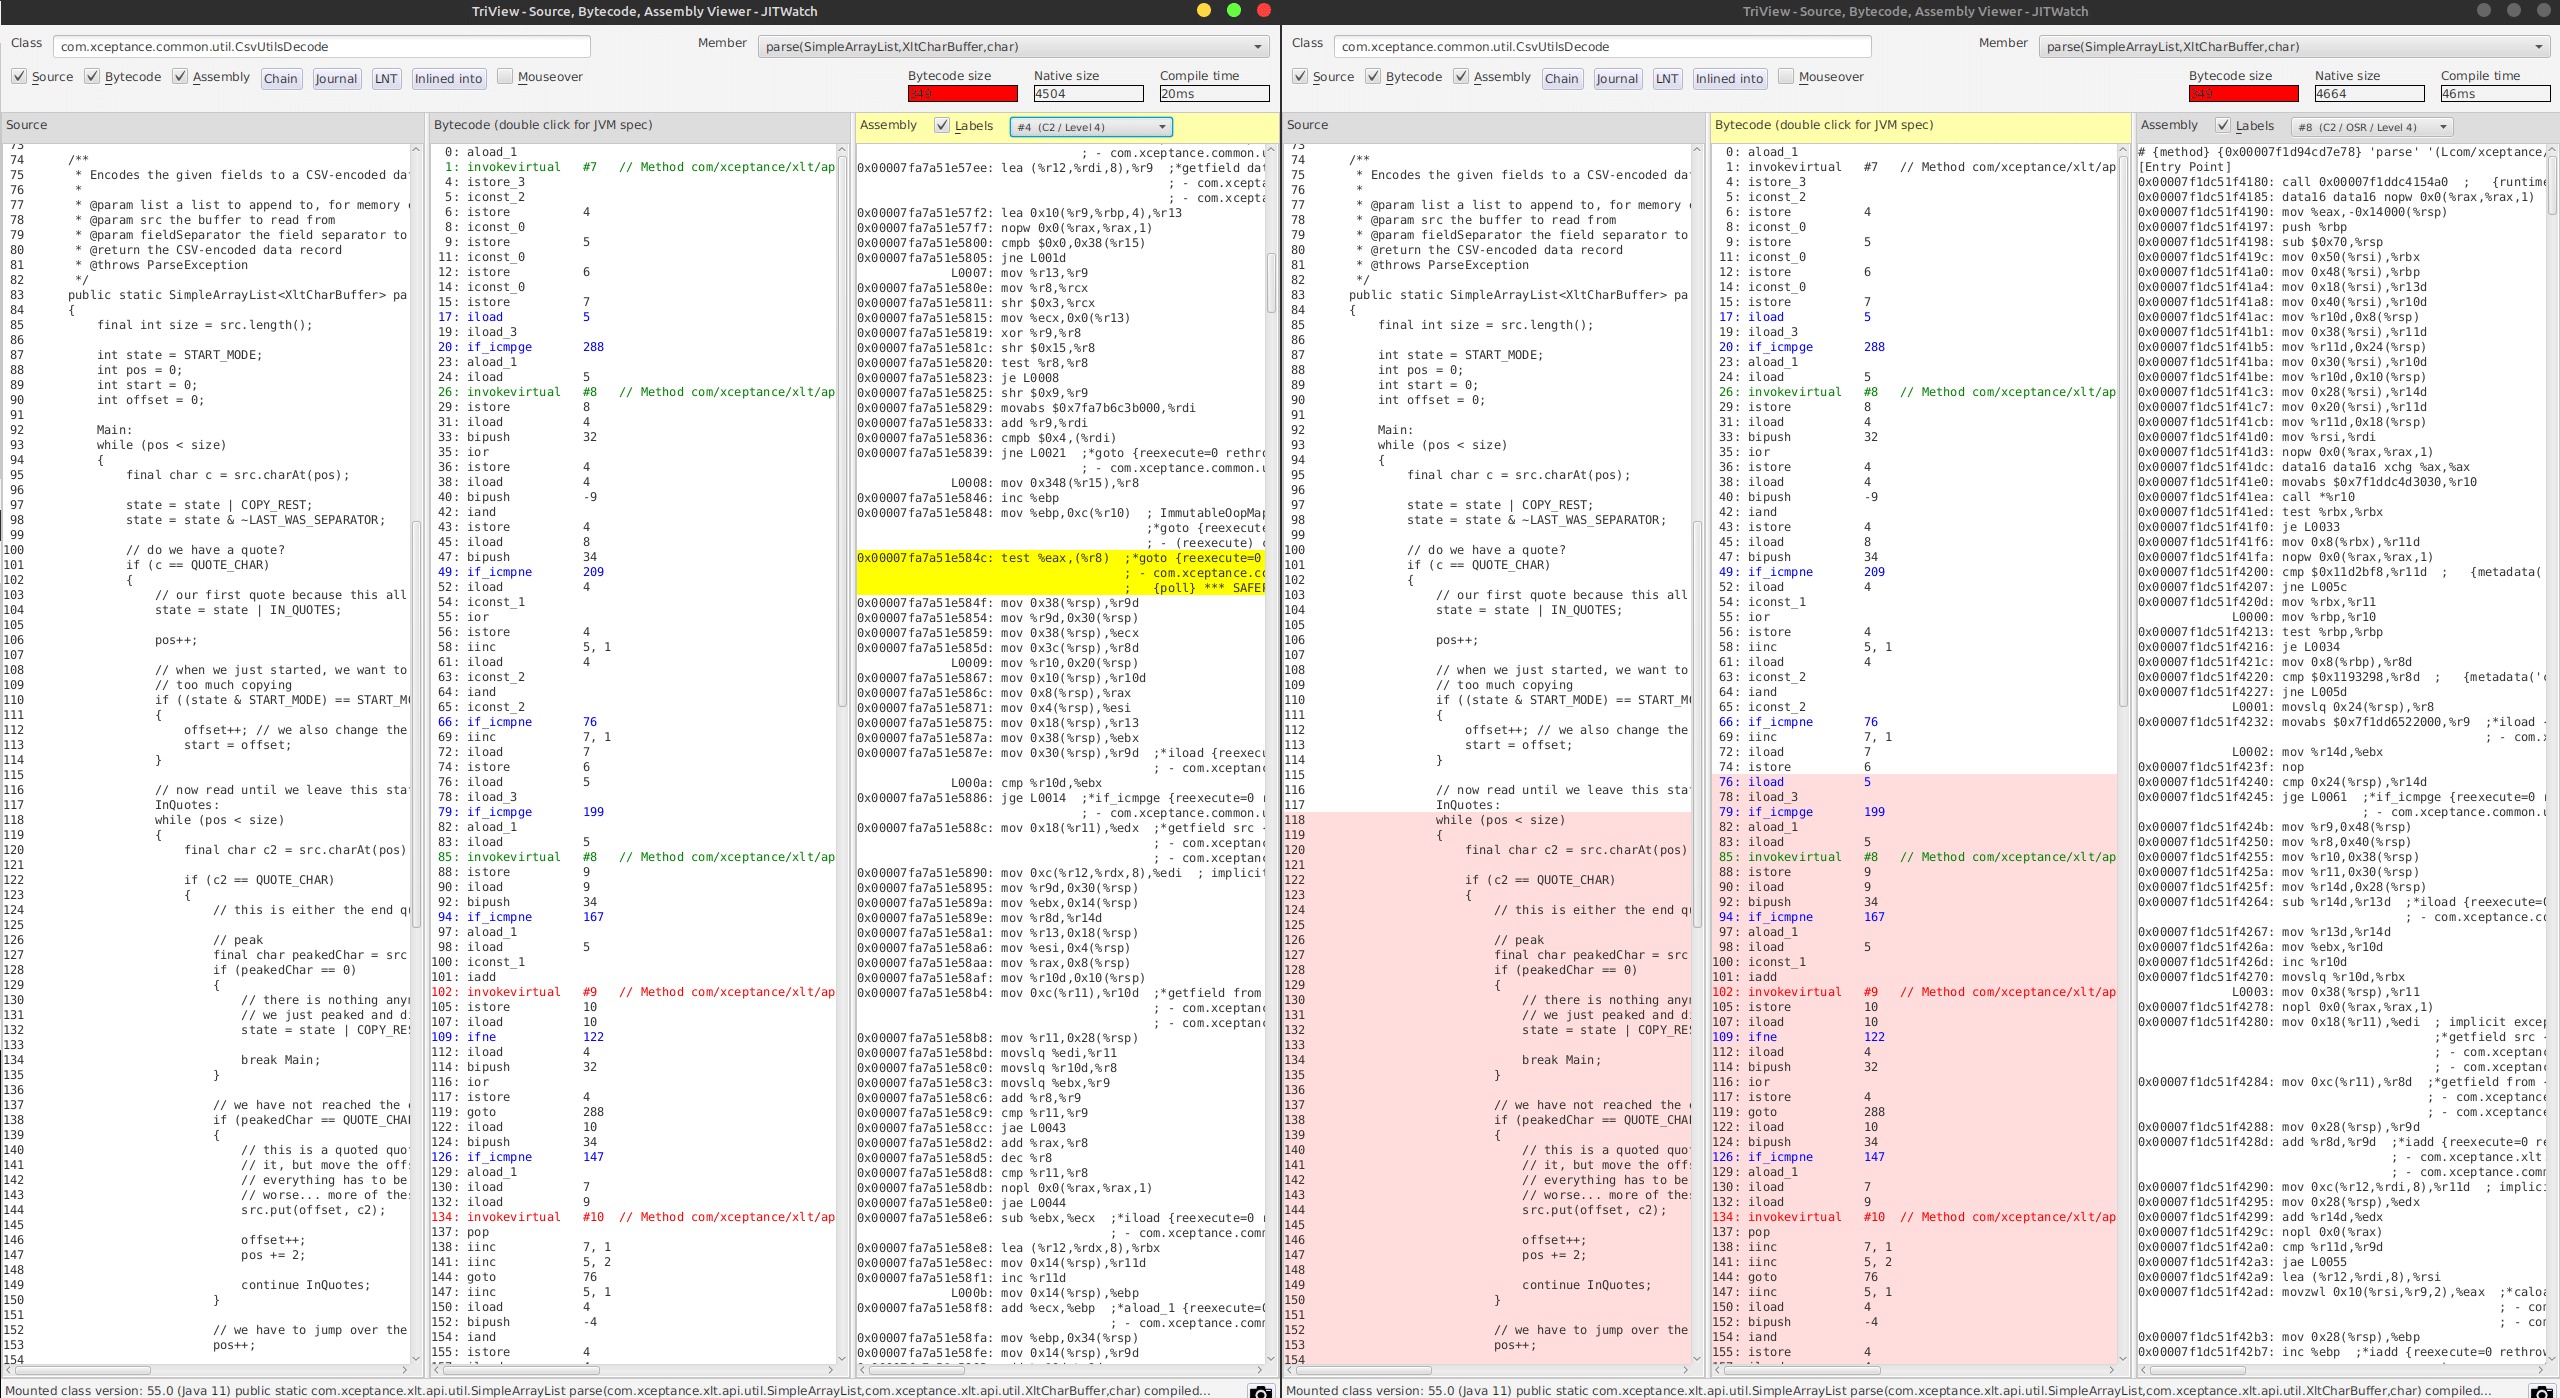
Task: Select 'break Main;' source line in left window
Action: click(x=280, y=1060)
